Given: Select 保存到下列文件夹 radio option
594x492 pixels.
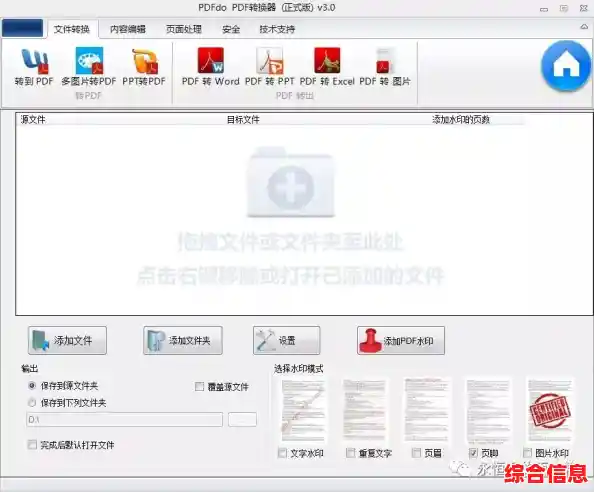Looking at the screenshot, I should coord(32,402).
